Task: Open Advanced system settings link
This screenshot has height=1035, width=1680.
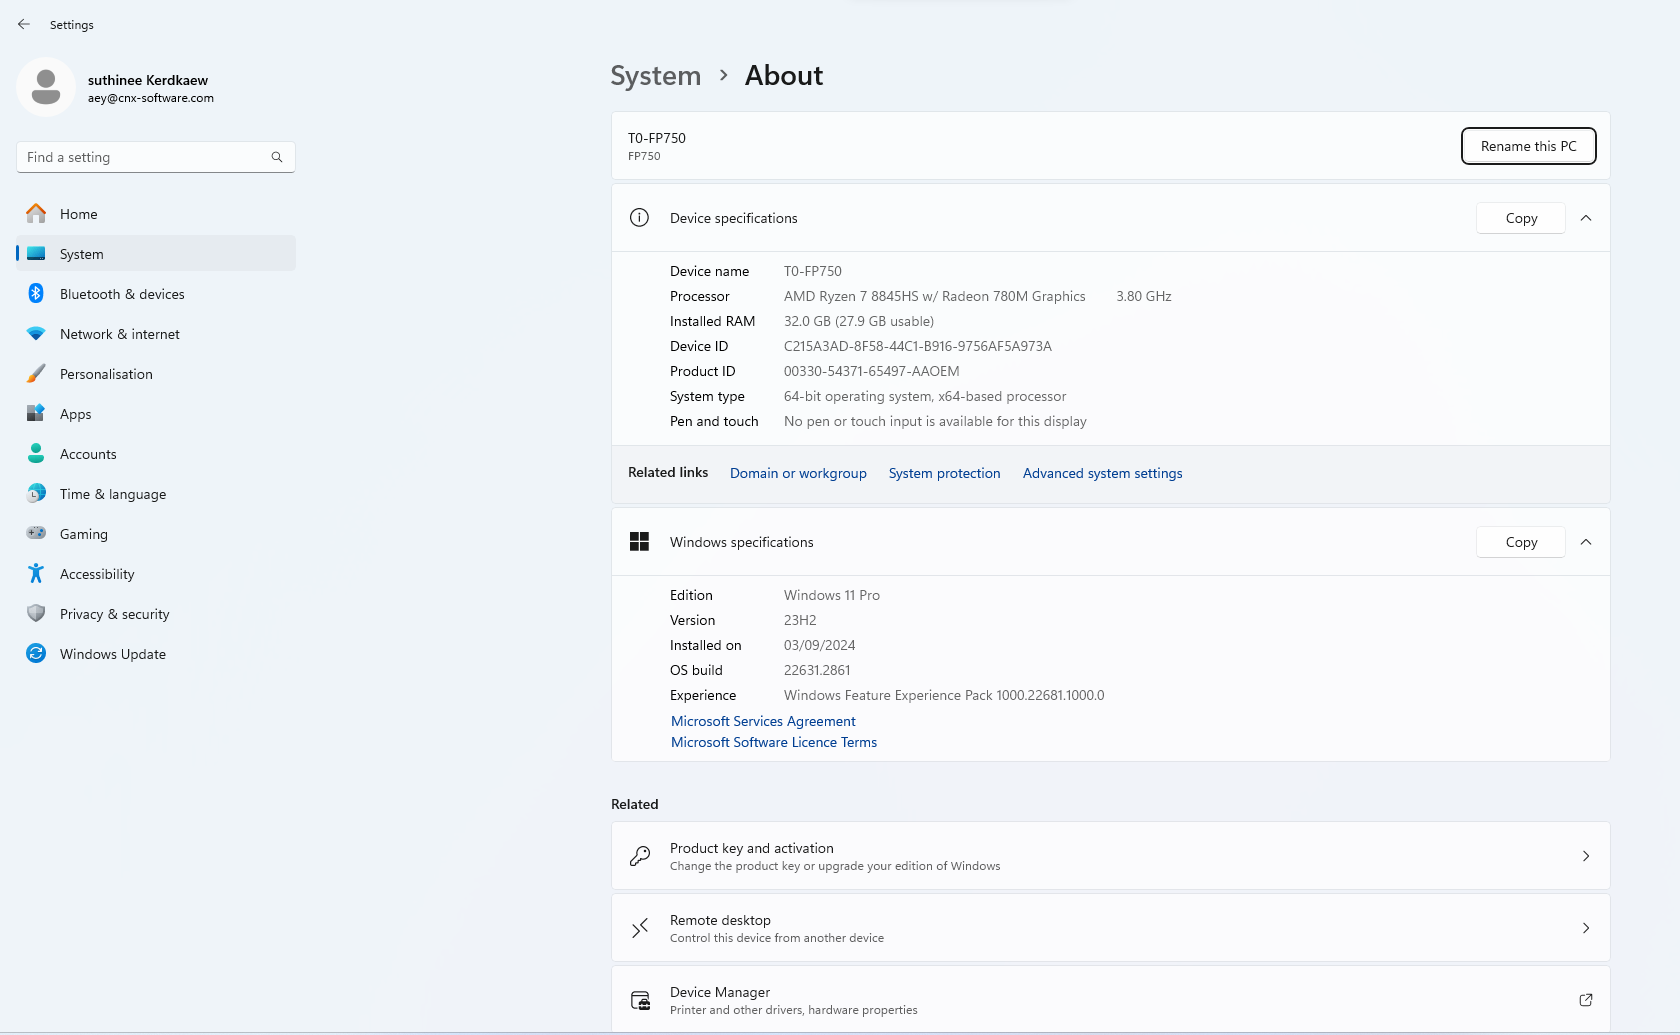Action: click(x=1102, y=473)
